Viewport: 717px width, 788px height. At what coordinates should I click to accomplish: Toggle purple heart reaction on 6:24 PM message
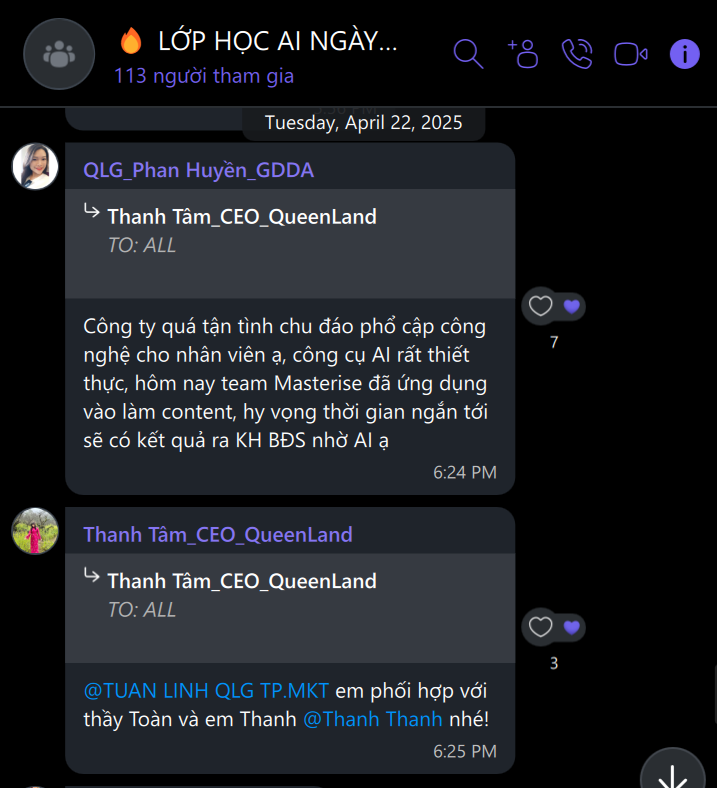tap(571, 306)
